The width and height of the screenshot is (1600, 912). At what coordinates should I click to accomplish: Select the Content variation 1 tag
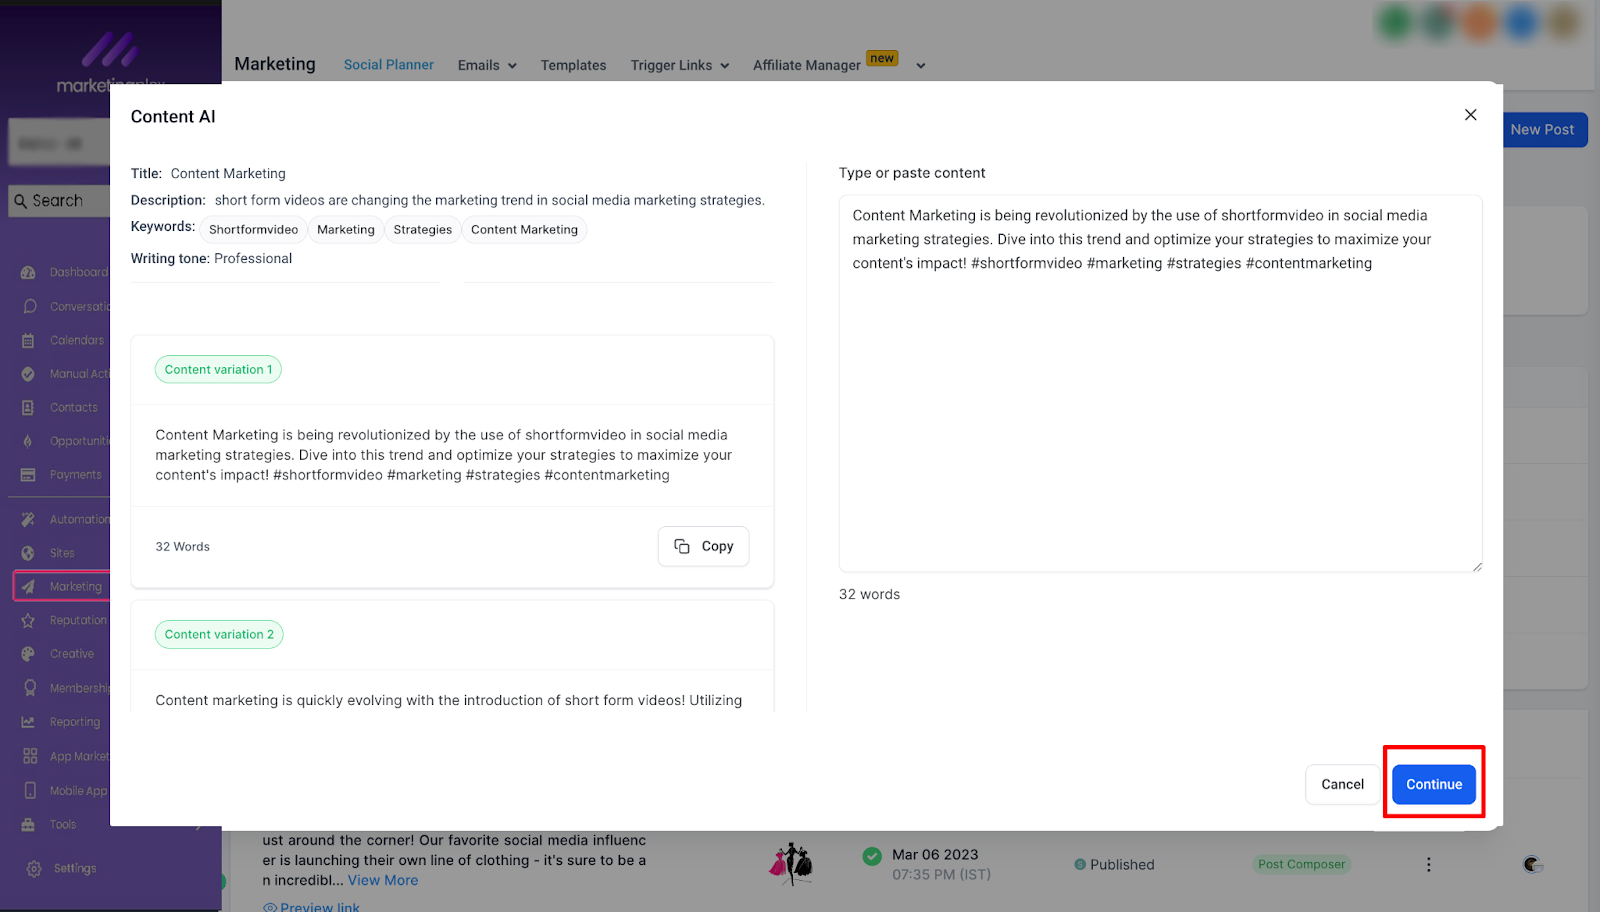218,369
